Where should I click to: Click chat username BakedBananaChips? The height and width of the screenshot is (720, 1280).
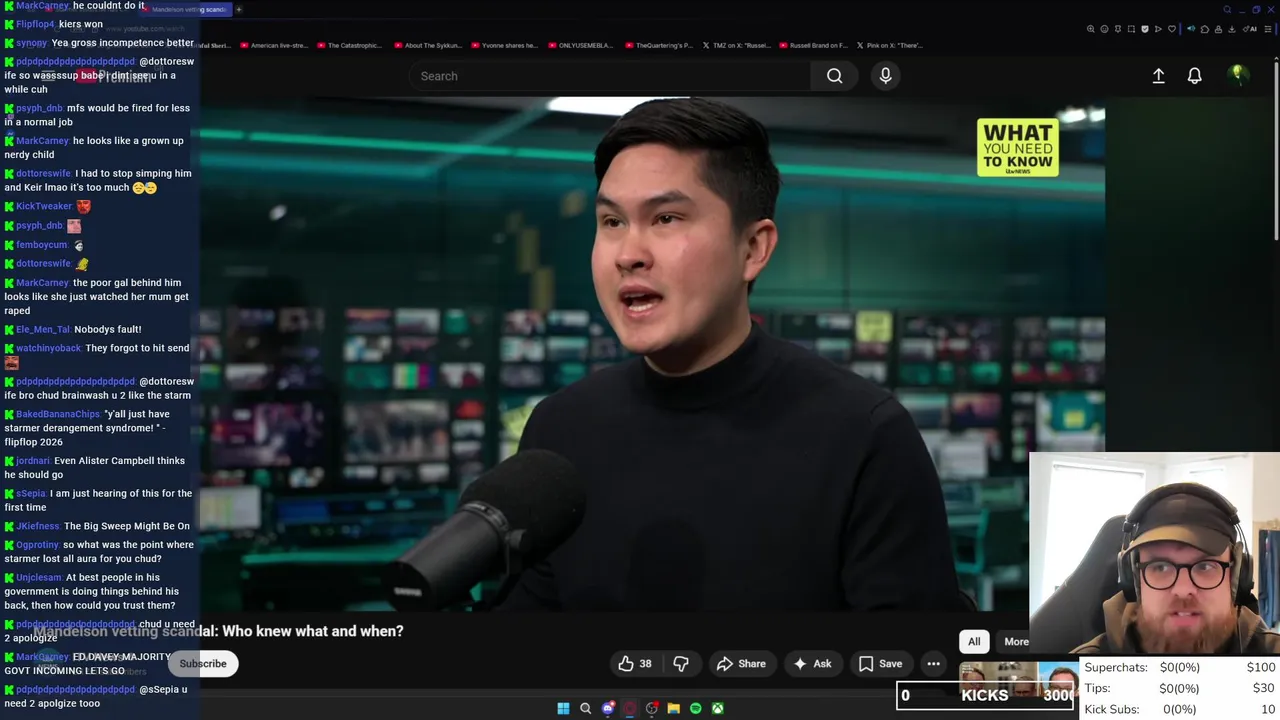click(58, 414)
